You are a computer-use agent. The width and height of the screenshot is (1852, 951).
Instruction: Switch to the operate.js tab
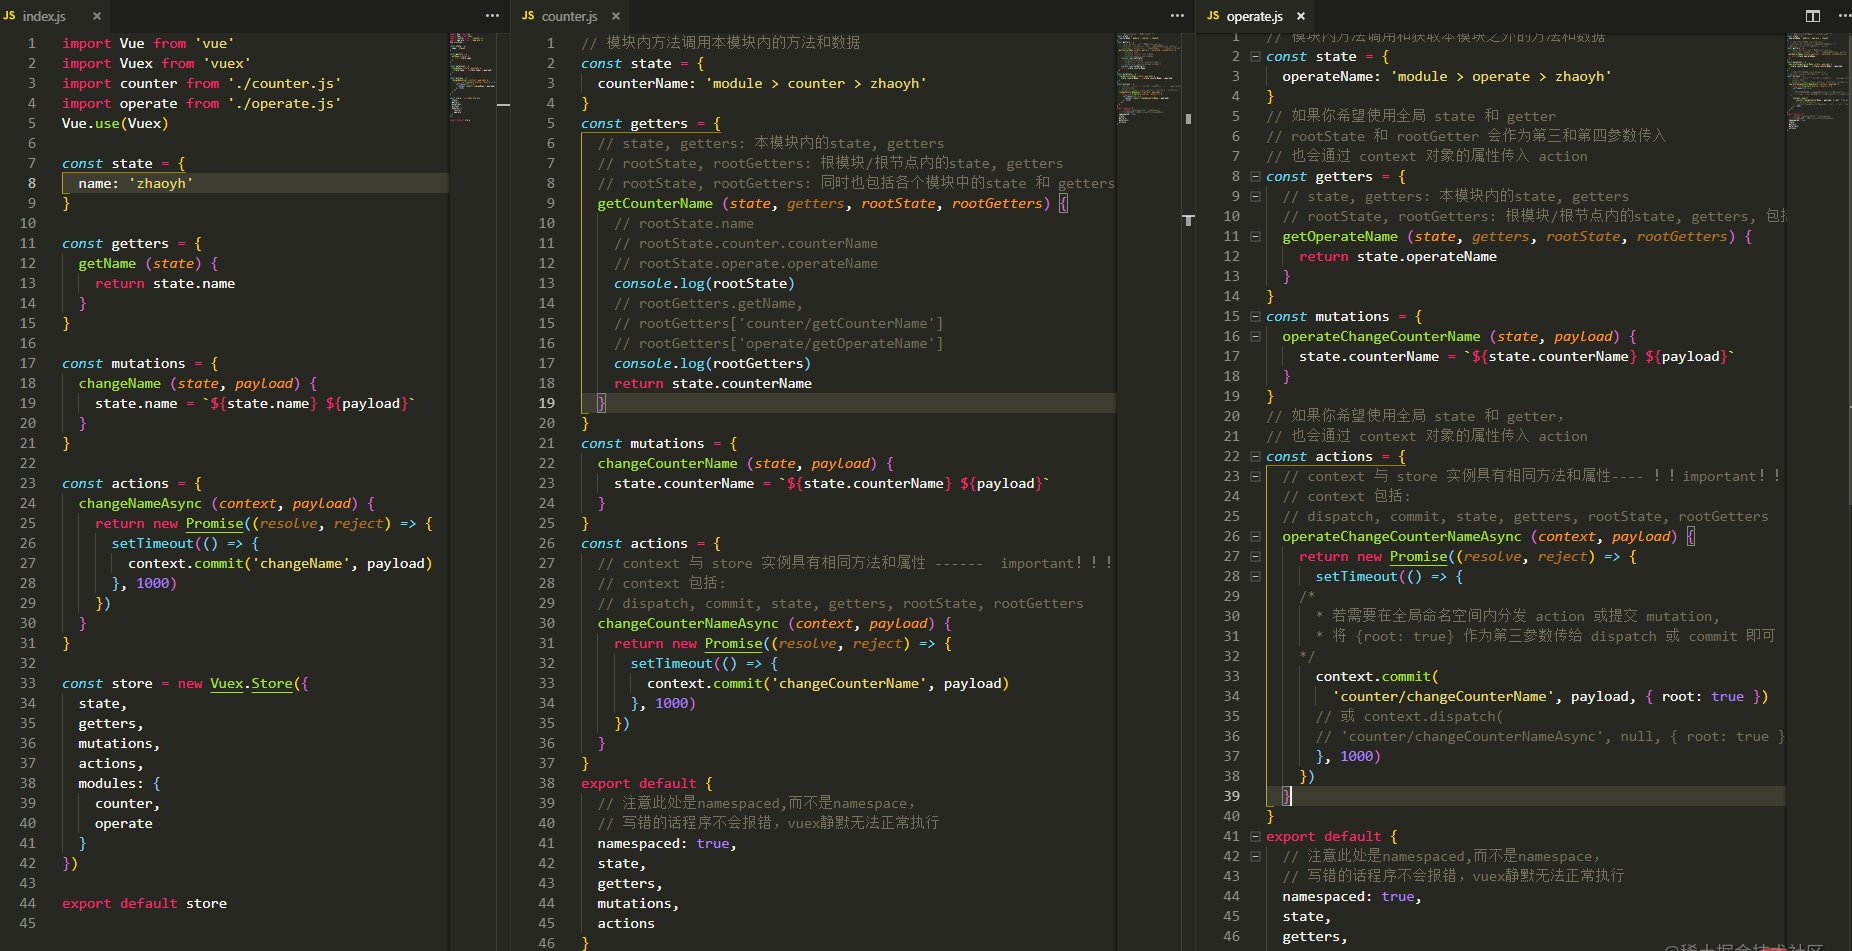click(x=1257, y=16)
